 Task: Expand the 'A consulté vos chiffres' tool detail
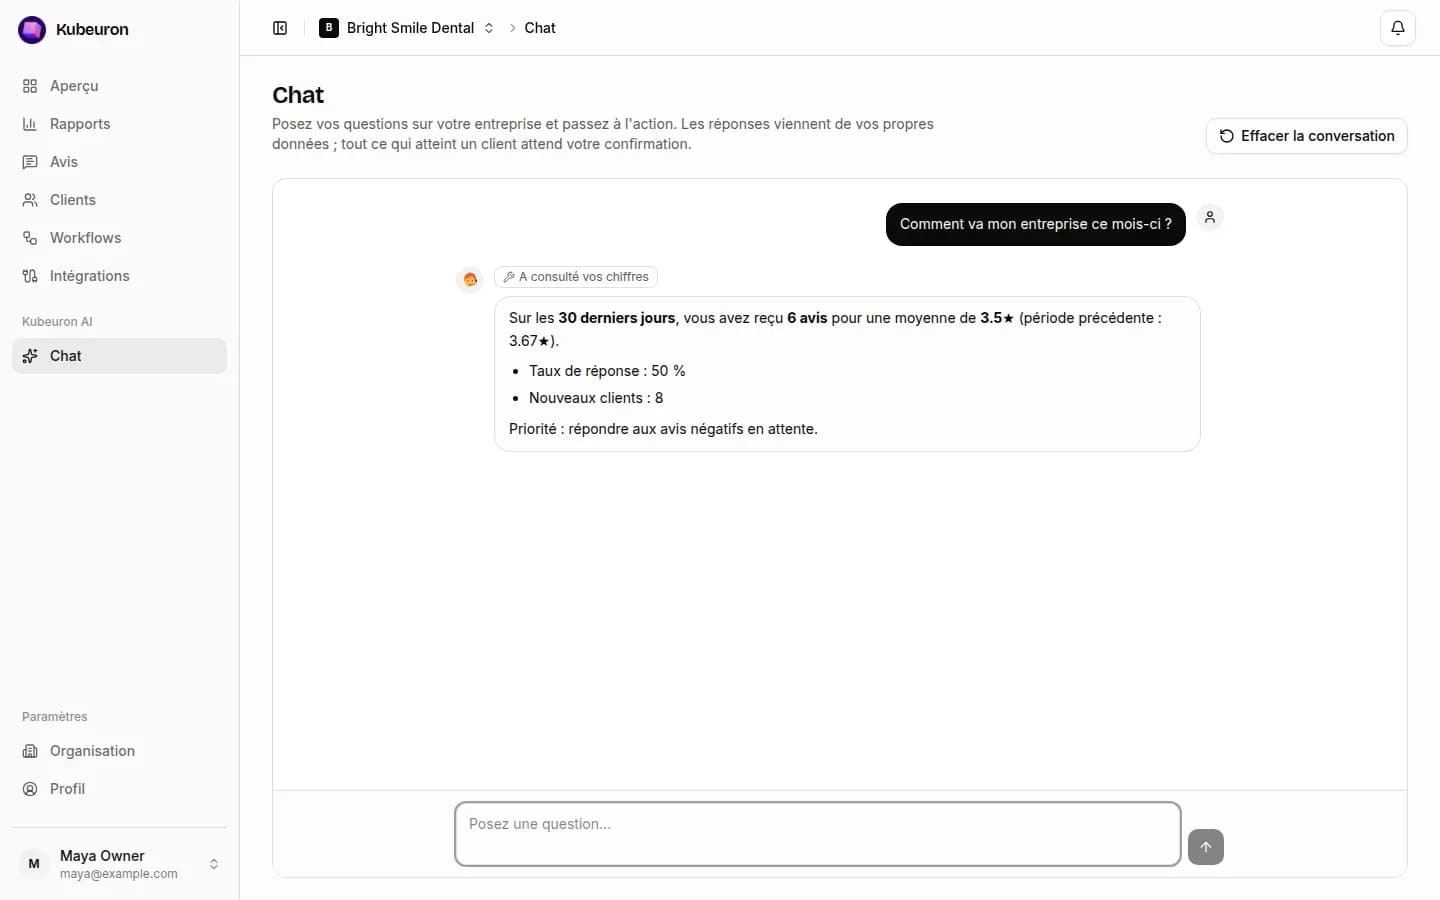pos(576,277)
